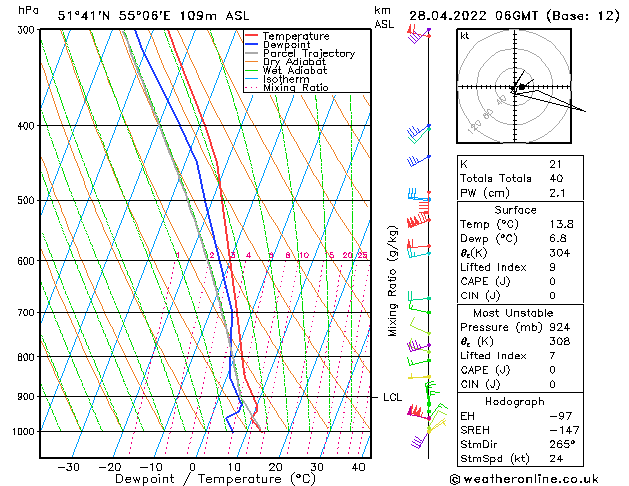This screenshot has width=629, height=486.
Task: Click the yellow wind barb near 850 hPa
Action: pos(419,377)
